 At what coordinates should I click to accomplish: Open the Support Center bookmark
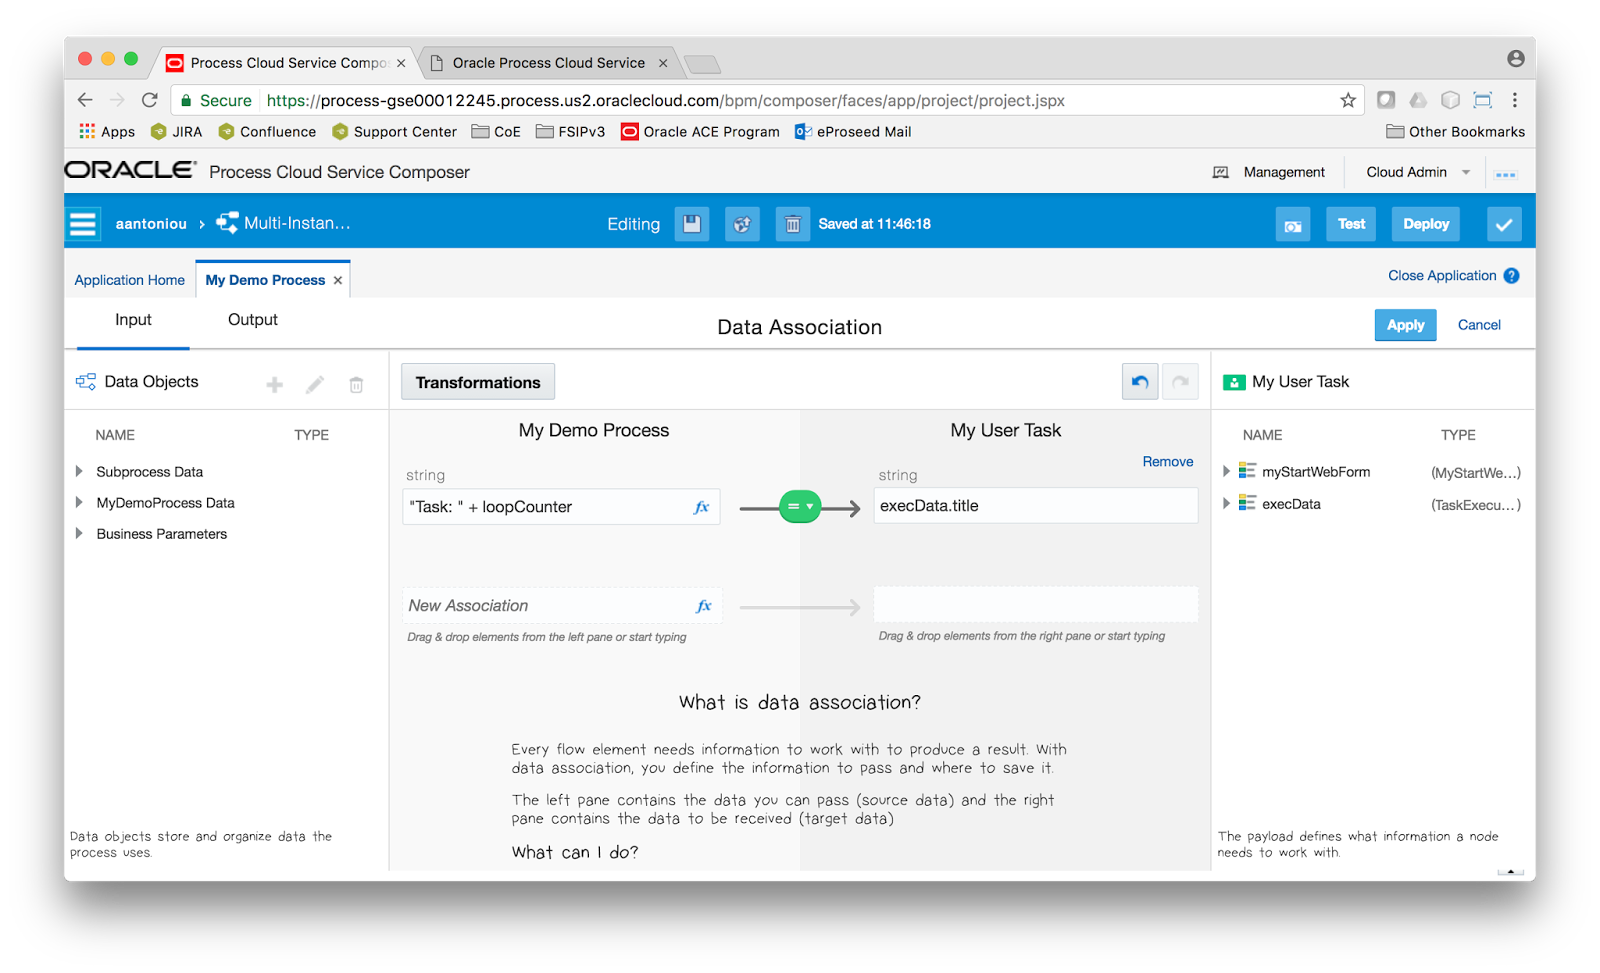(394, 132)
